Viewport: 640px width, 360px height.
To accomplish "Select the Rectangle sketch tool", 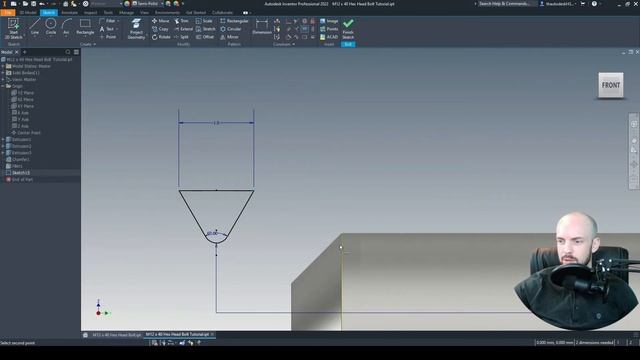I will pyautogui.click(x=85, y=27).
